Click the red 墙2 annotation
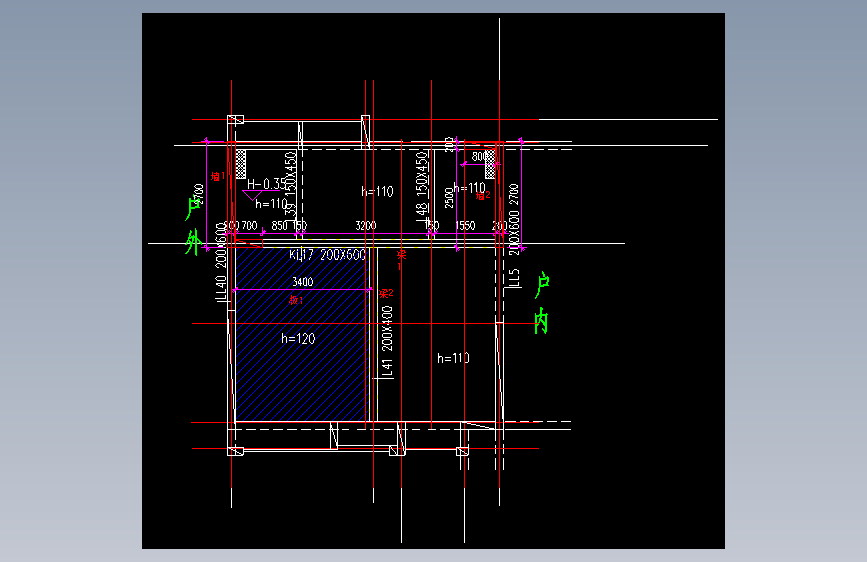 click(483, 195)
